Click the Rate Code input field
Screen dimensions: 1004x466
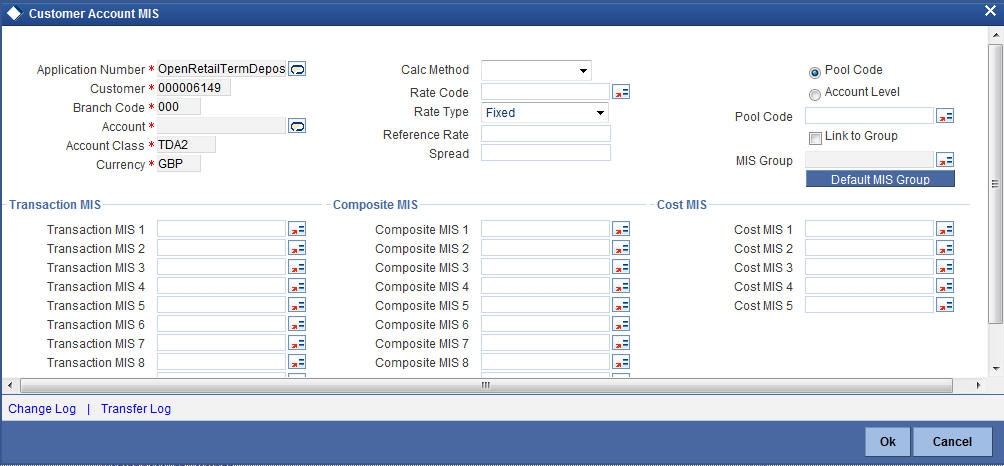coord(546,92)
